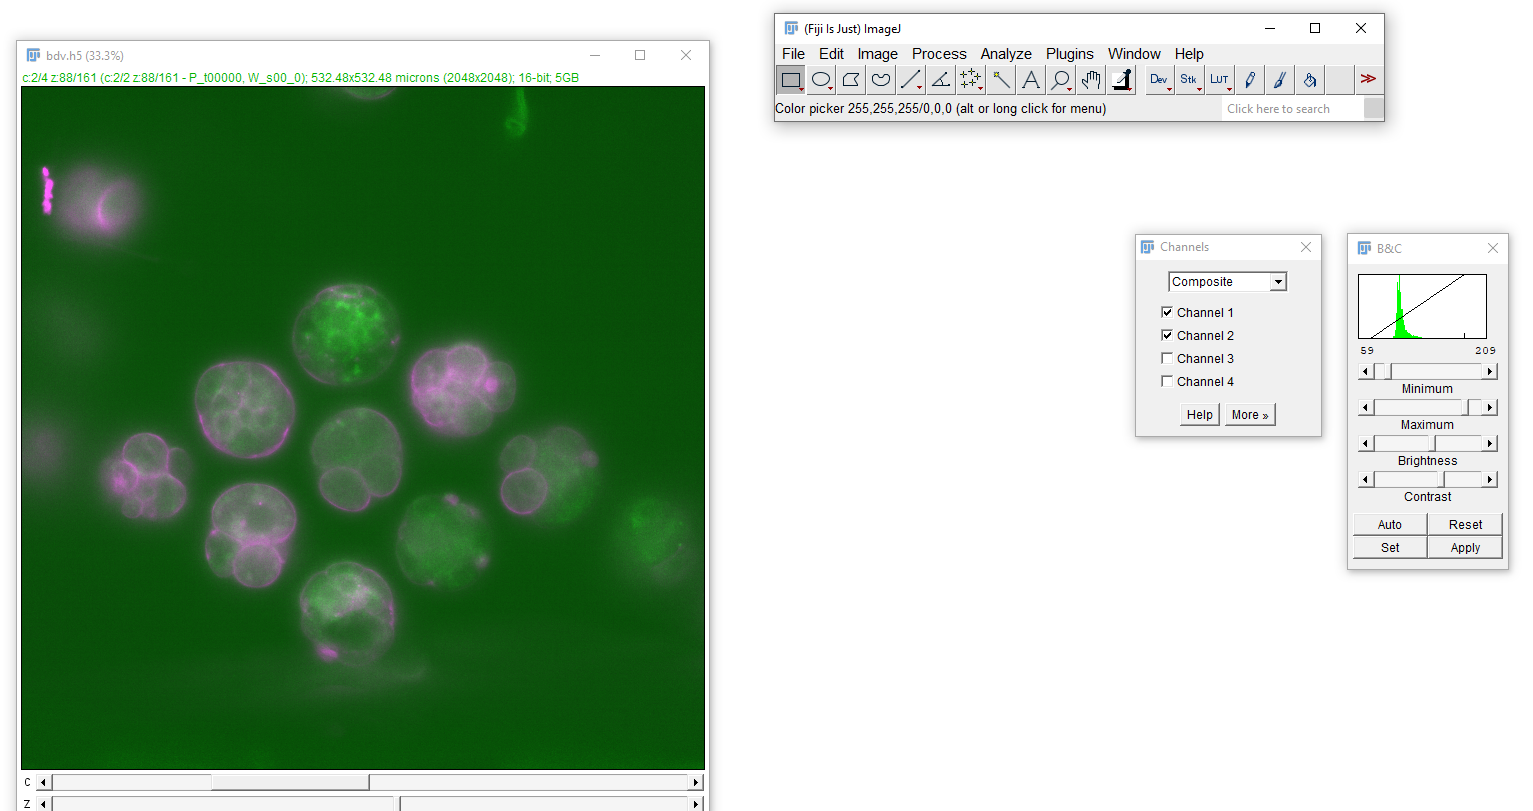Enable the Channel 4 checkbox
Viewport: 1533px width, 811px height.
coord(1167,382)
